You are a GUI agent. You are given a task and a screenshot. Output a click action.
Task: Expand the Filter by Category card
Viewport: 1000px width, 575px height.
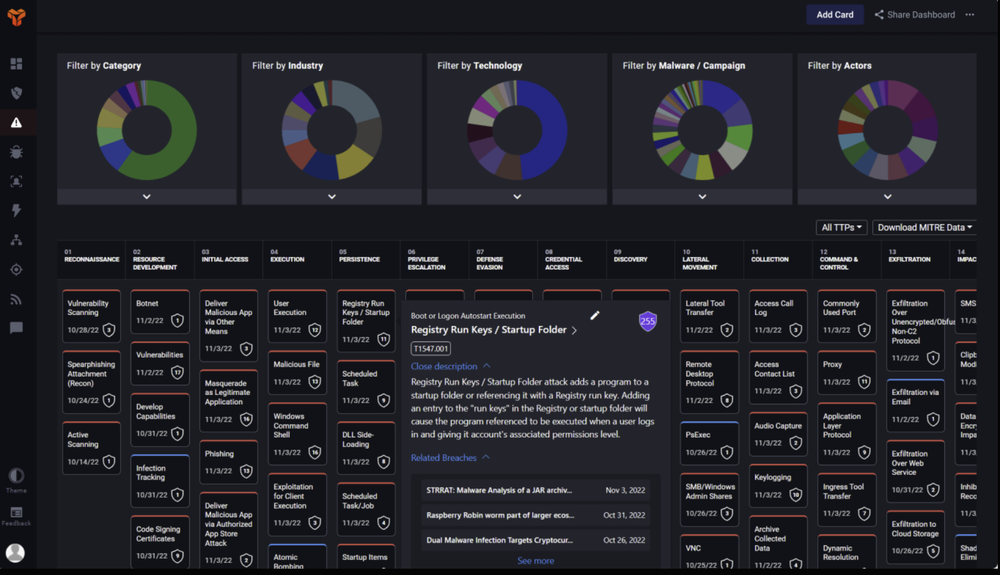147,197
